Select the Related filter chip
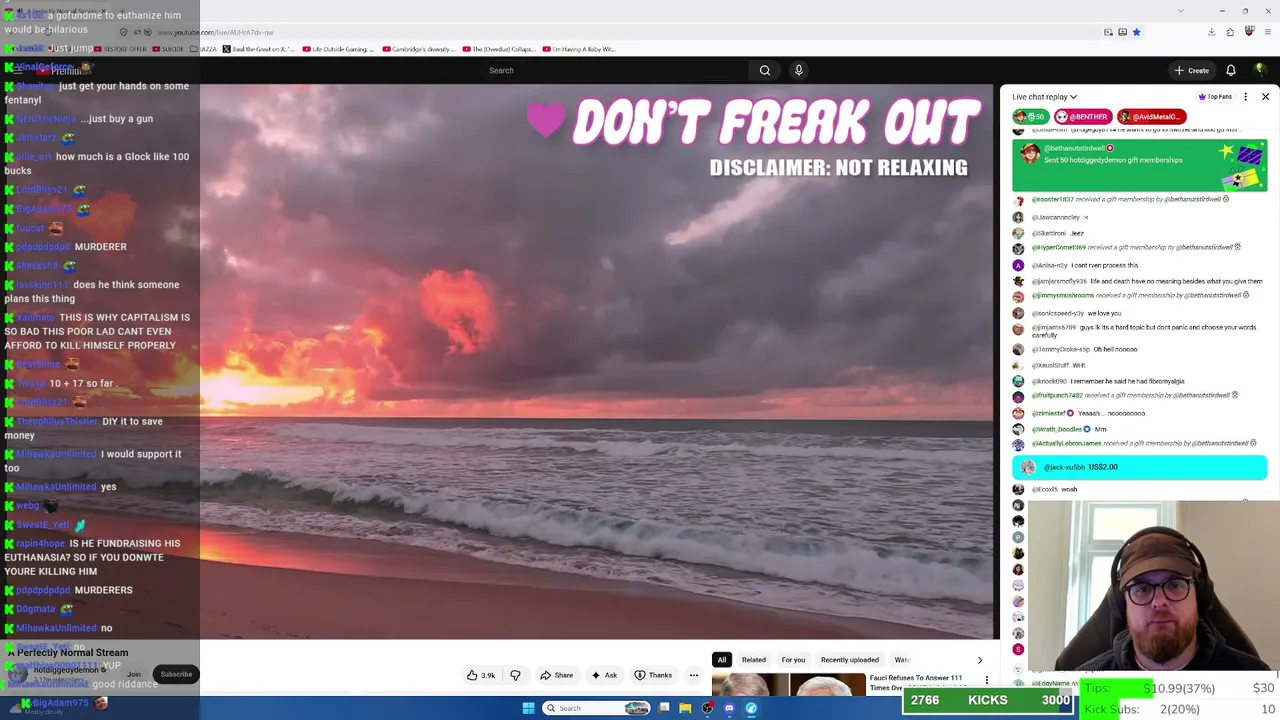The height and width of the screenshot is (720, 1280). [x=753, y=660]
